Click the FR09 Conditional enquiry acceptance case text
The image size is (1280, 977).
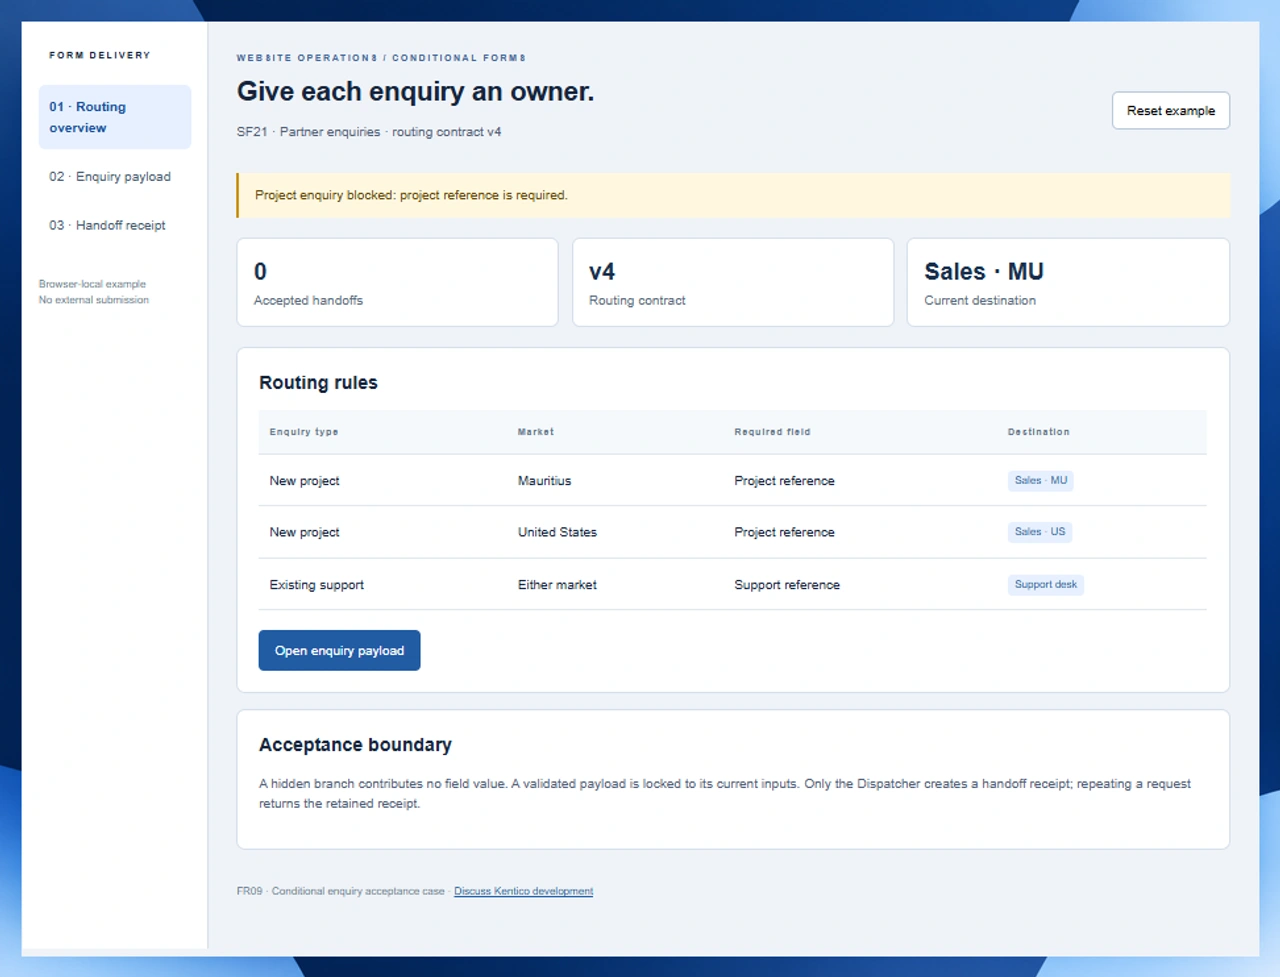pyautogui.click(x=341, y=891)
